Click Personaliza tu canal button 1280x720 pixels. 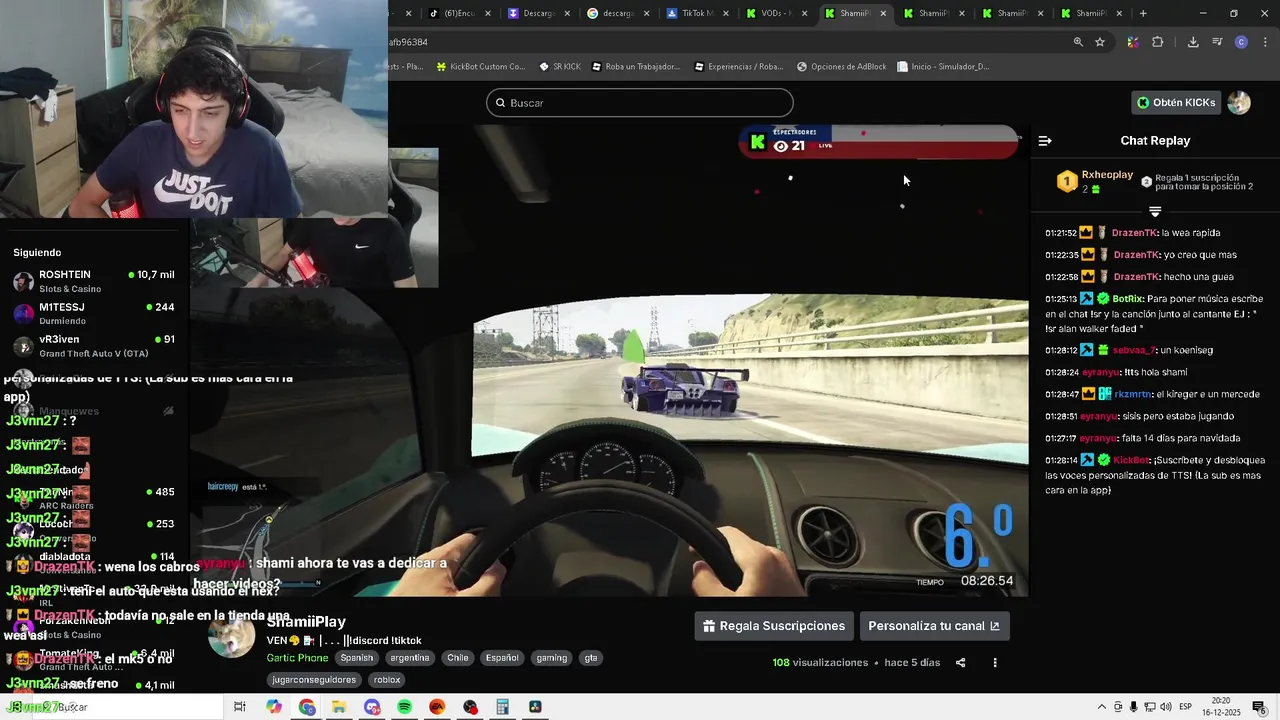tap(934, 626)
